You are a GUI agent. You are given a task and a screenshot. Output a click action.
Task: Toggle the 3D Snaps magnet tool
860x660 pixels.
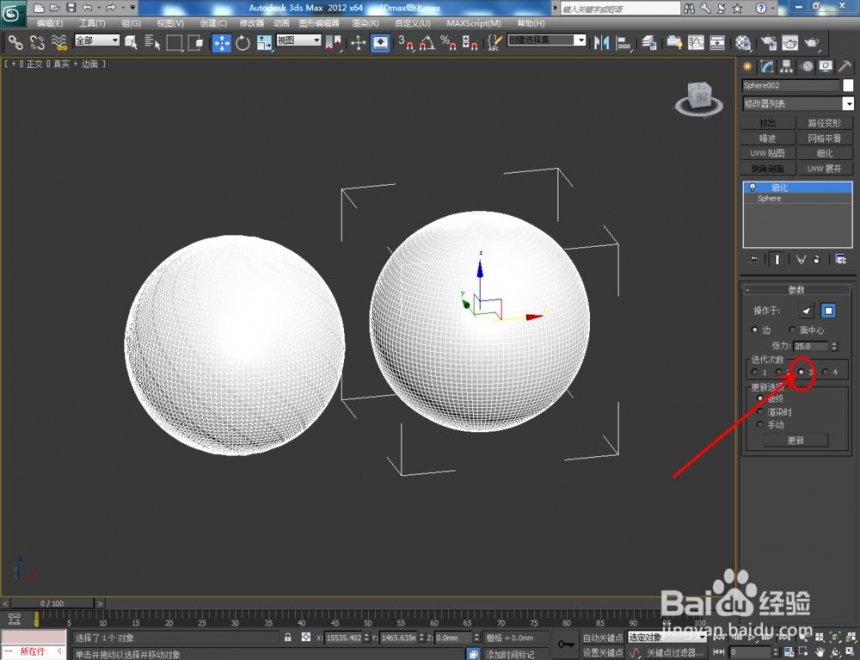click(x=405, y=43)
